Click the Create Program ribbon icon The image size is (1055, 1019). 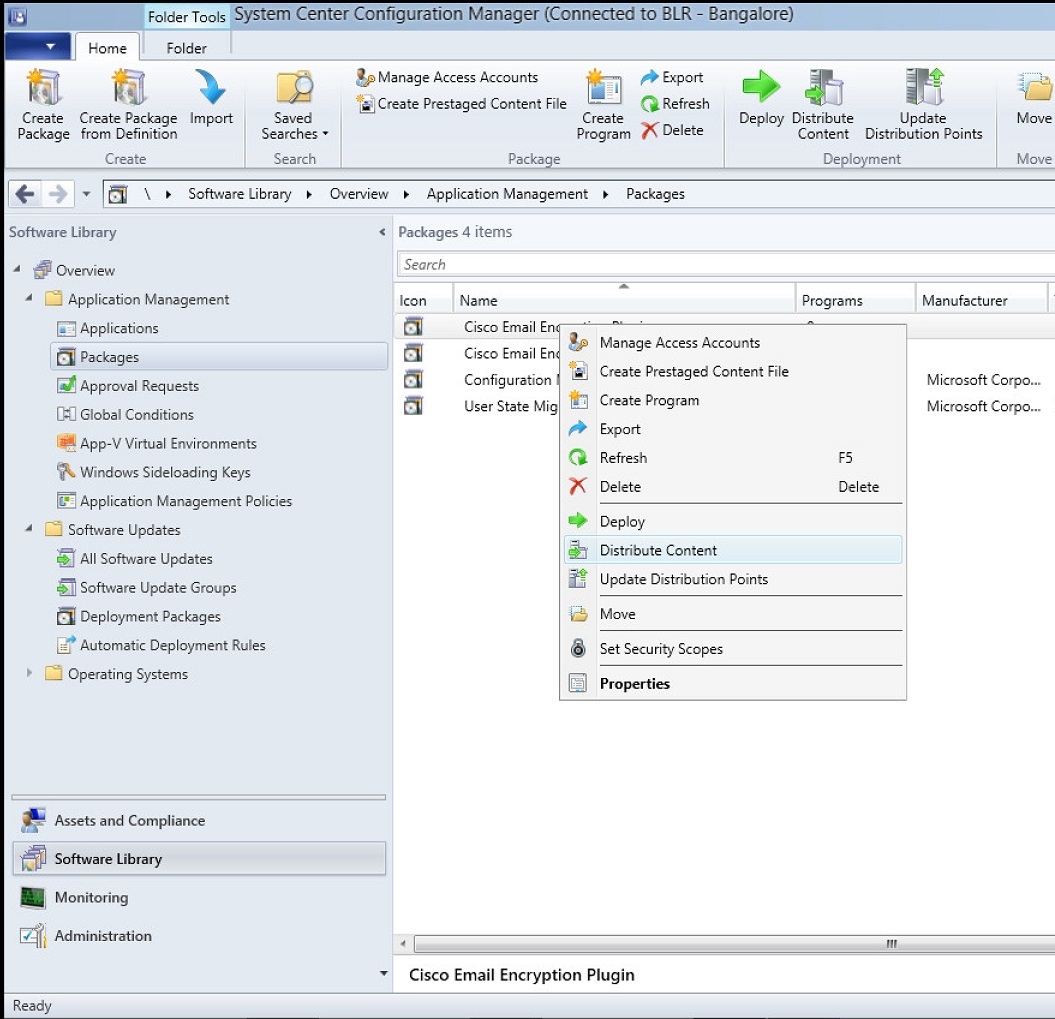click(x=603, y=105)
